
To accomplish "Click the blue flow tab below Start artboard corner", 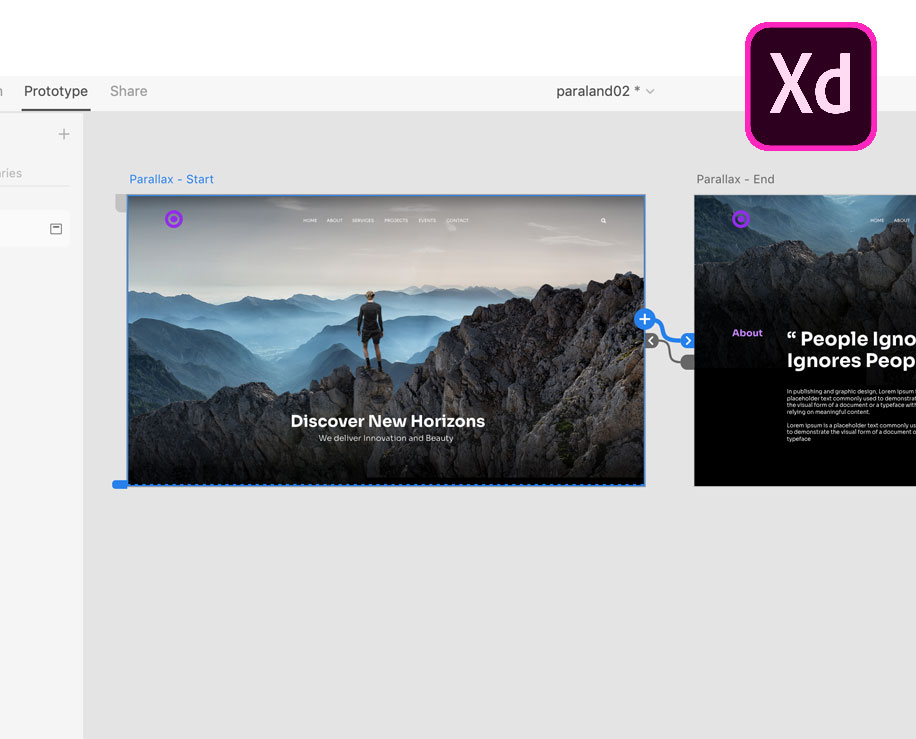I will coord(120,484).
